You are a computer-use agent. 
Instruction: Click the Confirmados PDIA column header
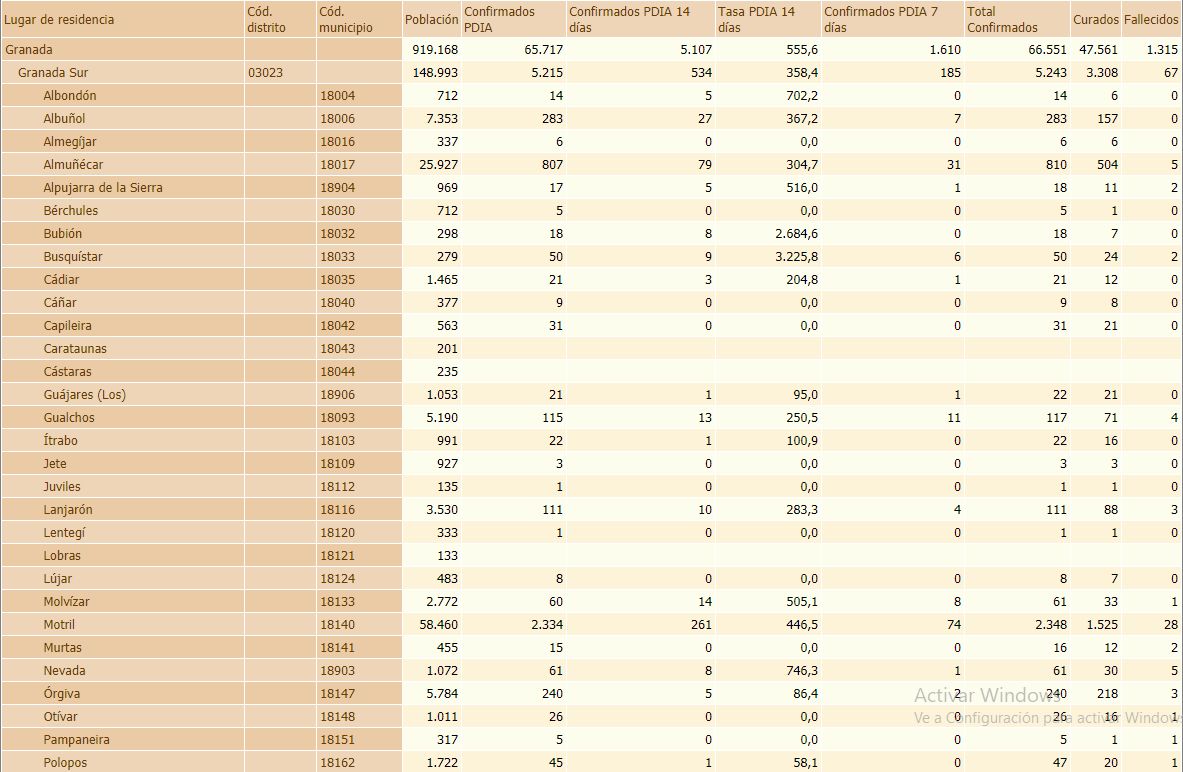coord(513,20)
